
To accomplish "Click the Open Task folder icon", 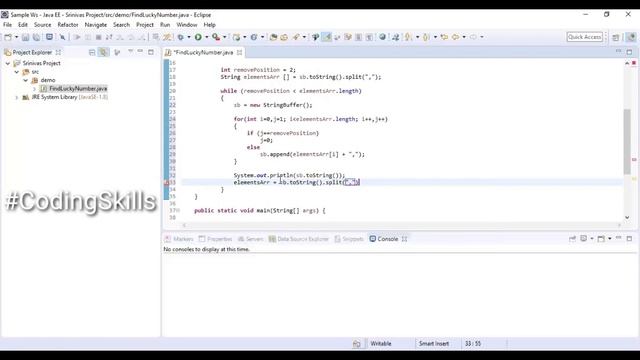I will coord(284,37).
